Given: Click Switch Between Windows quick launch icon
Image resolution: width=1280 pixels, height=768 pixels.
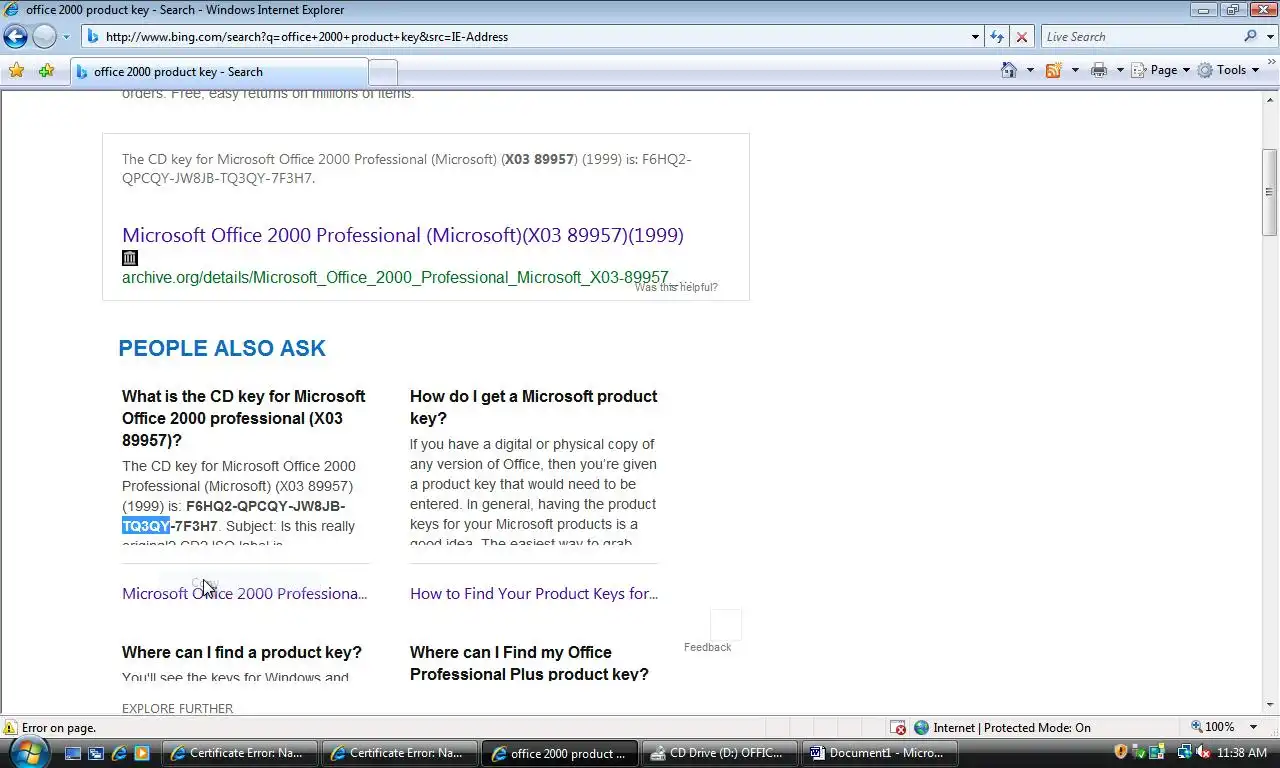Looking at the screenshot, I should [x=97, y=753].
